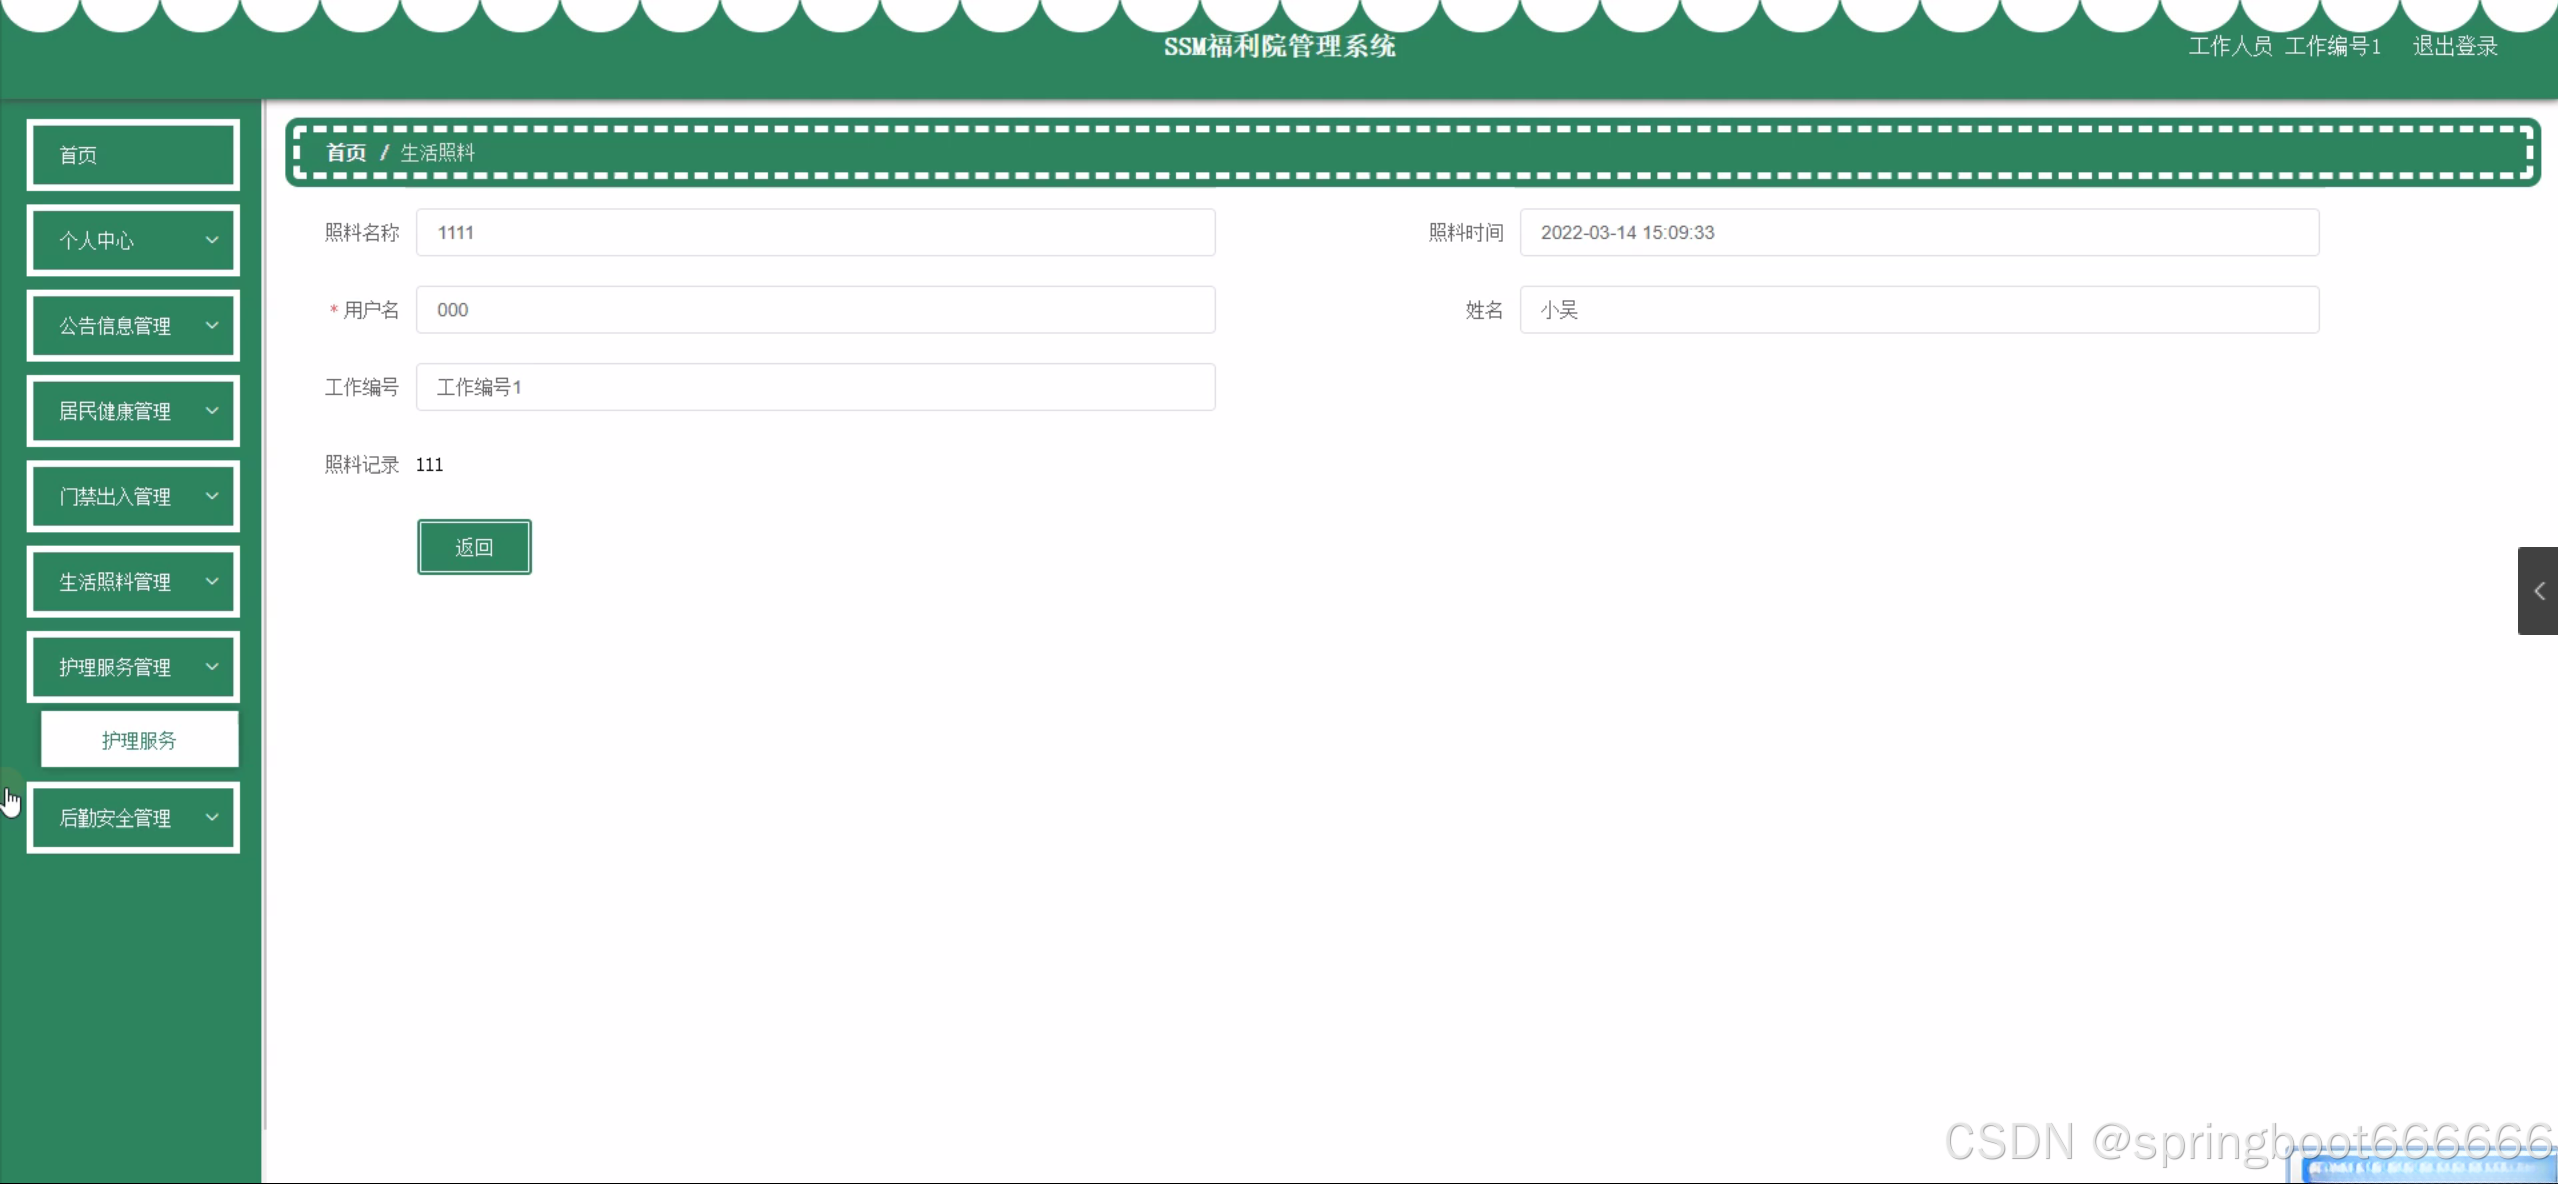Expand the 门禁出入管理 chevron arrow
Screen dimensions: 2558x1184
pyautogui.click(x=212, y=496)
